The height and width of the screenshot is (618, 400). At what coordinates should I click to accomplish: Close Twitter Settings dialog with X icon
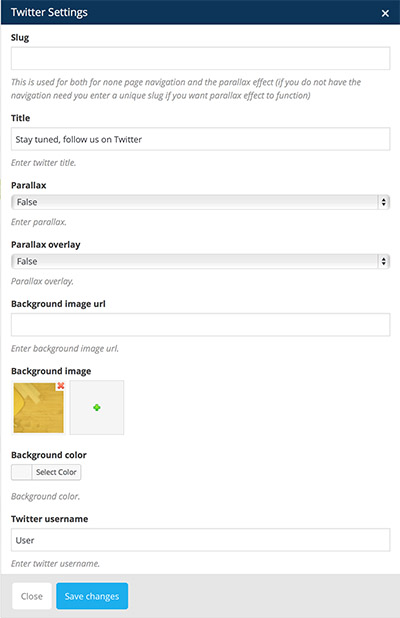click(x=385, y=13)
